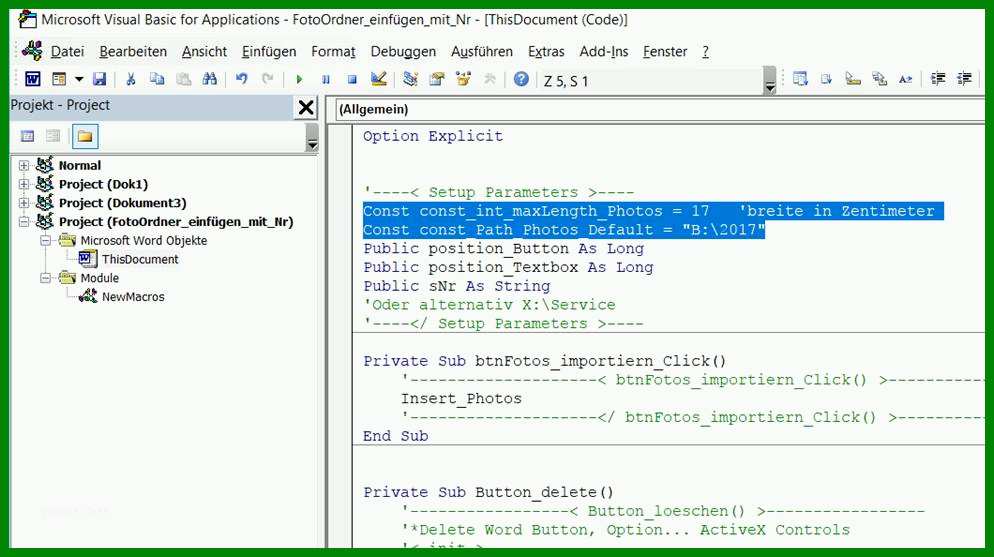Outdent the selected code lines
Screen dimensions: 994x557
(x=964, y=79)
